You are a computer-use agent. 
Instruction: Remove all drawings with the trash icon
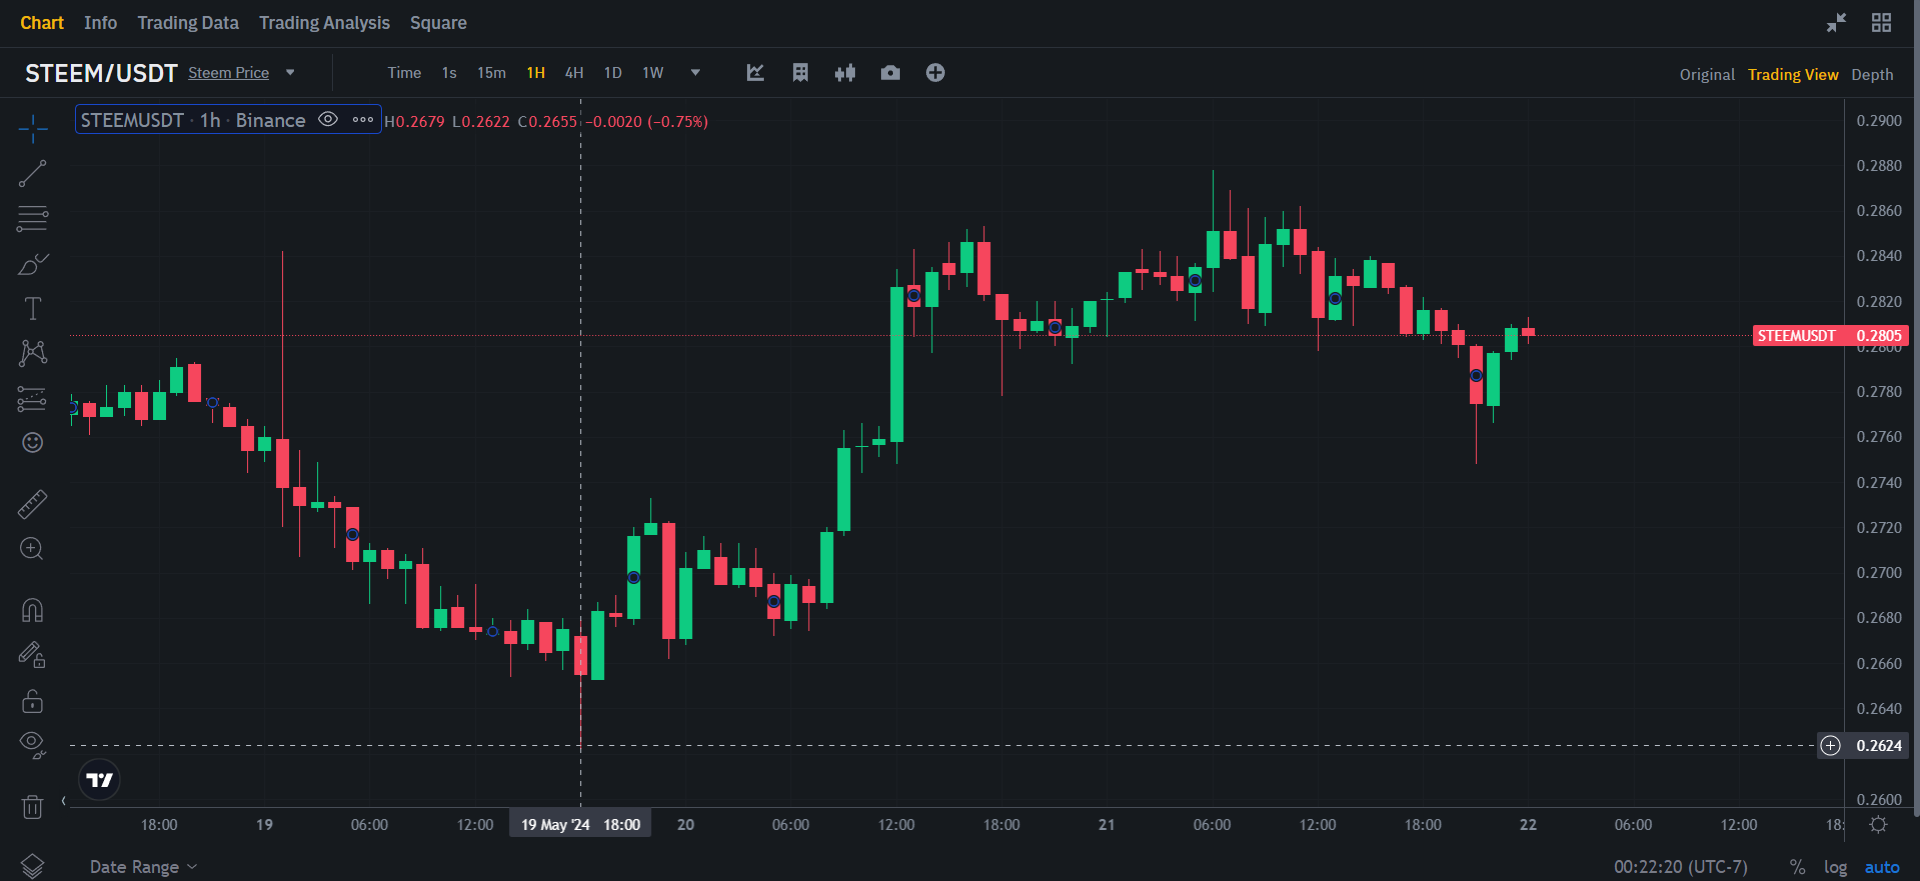pyautogui.click(x=32, y=806)
